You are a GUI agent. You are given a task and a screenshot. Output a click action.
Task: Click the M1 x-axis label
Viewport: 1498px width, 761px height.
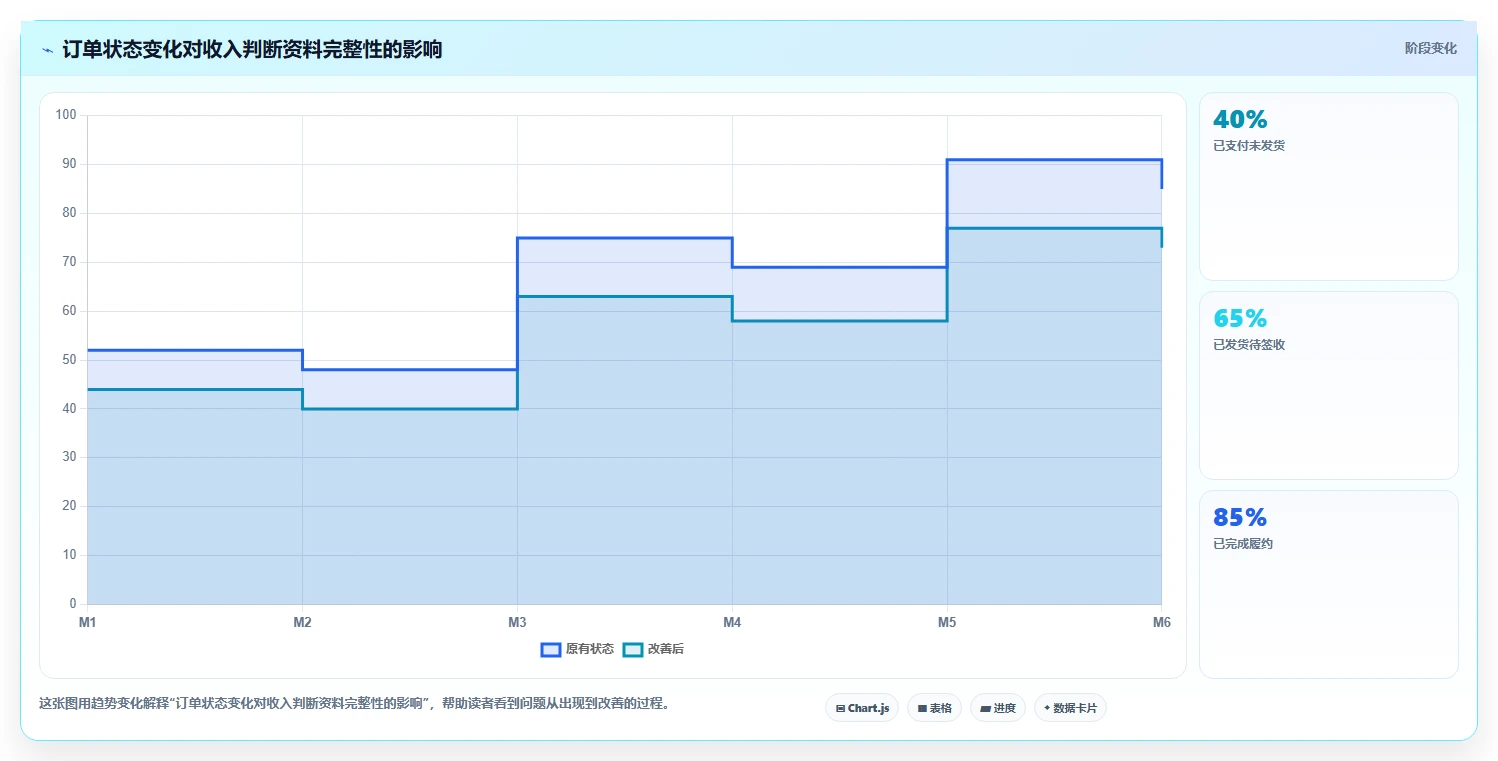[87, 622]
